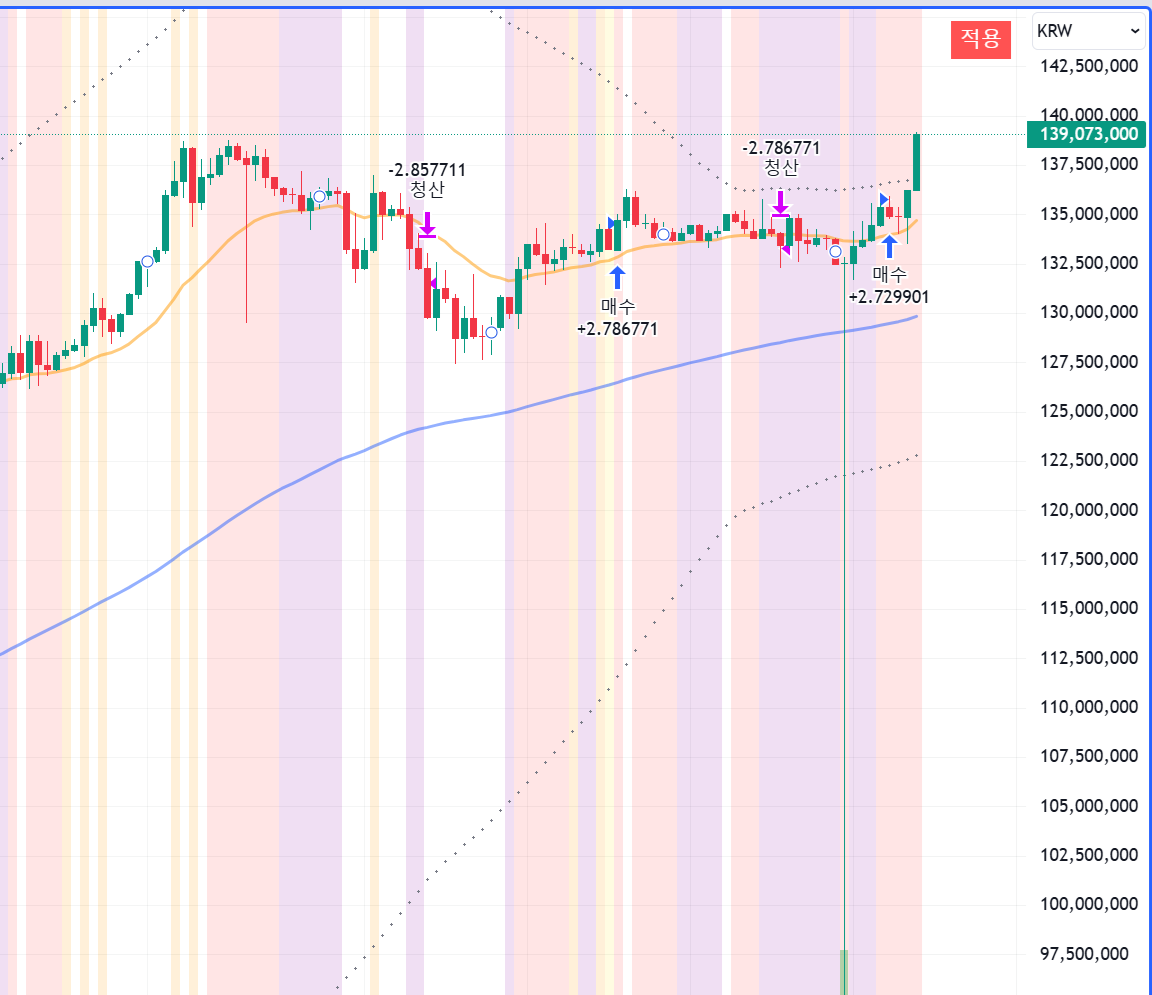Select the white circle marker at the chart's lowest dip
Screen dimensions: 1152x995
coord(491,332)
